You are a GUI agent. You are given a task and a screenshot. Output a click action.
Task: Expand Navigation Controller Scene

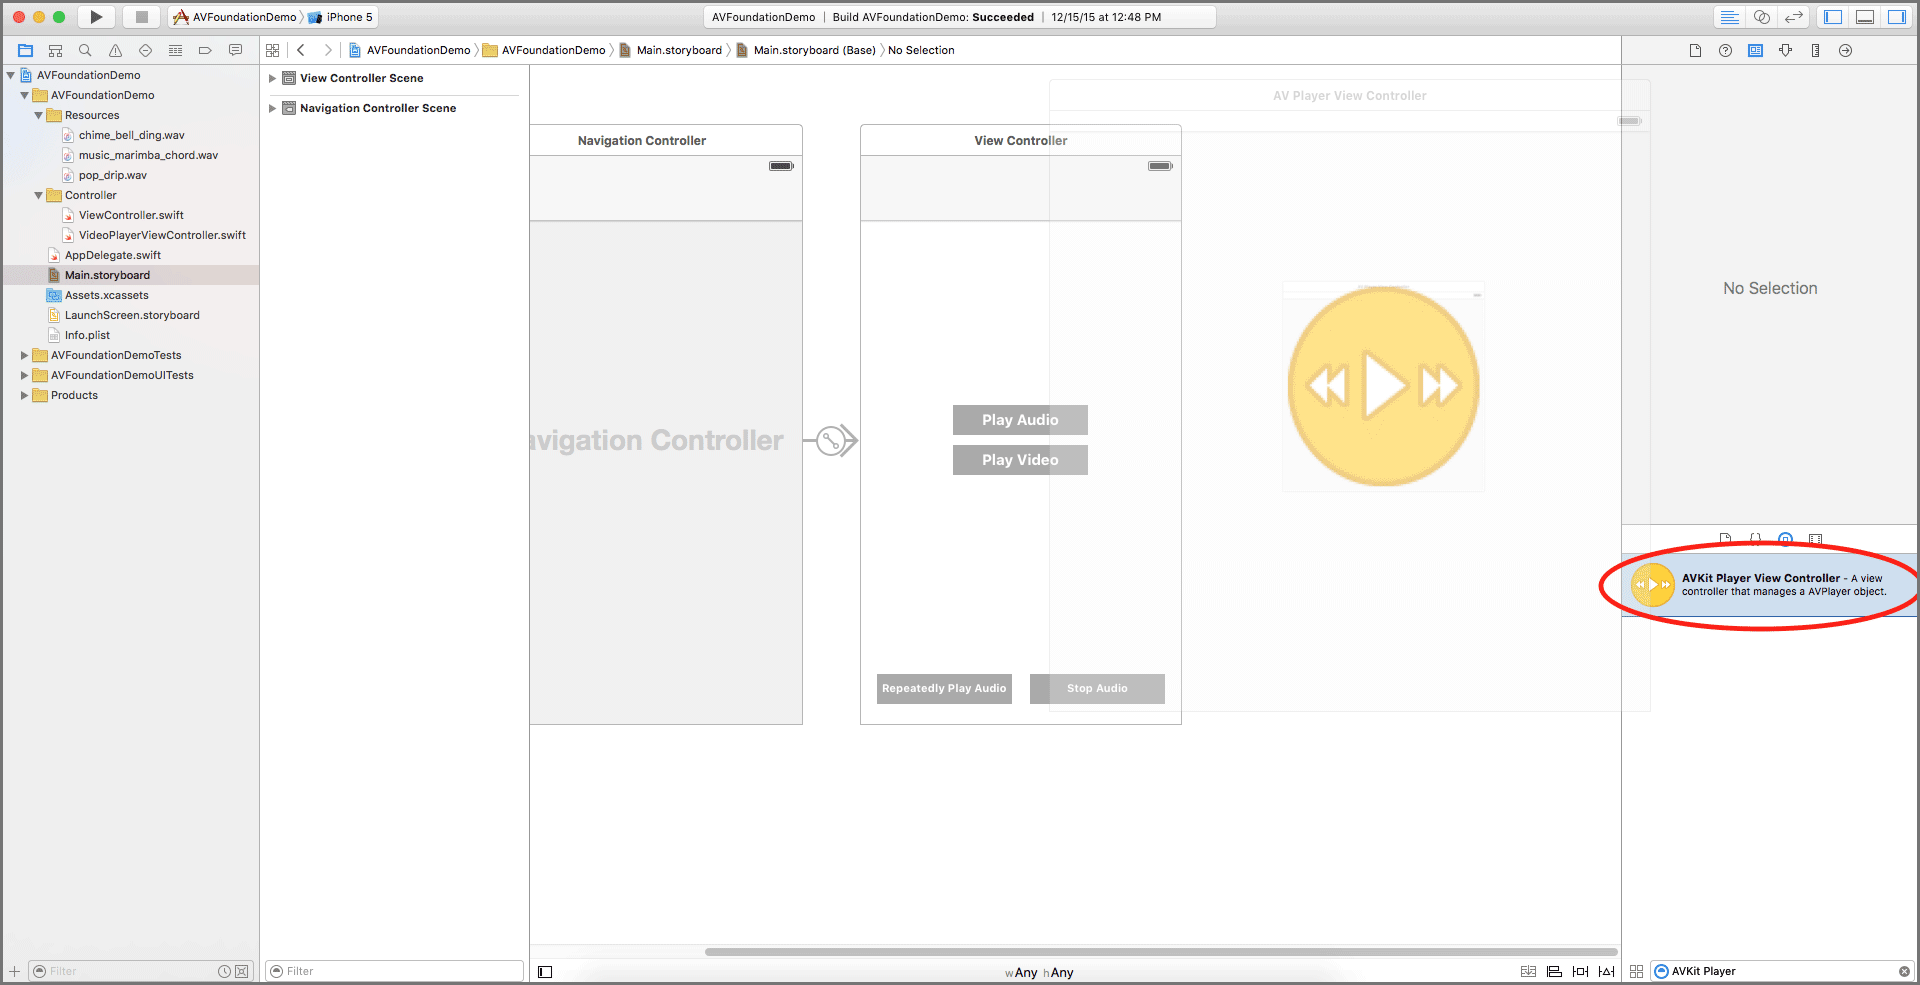pos(272,108)
